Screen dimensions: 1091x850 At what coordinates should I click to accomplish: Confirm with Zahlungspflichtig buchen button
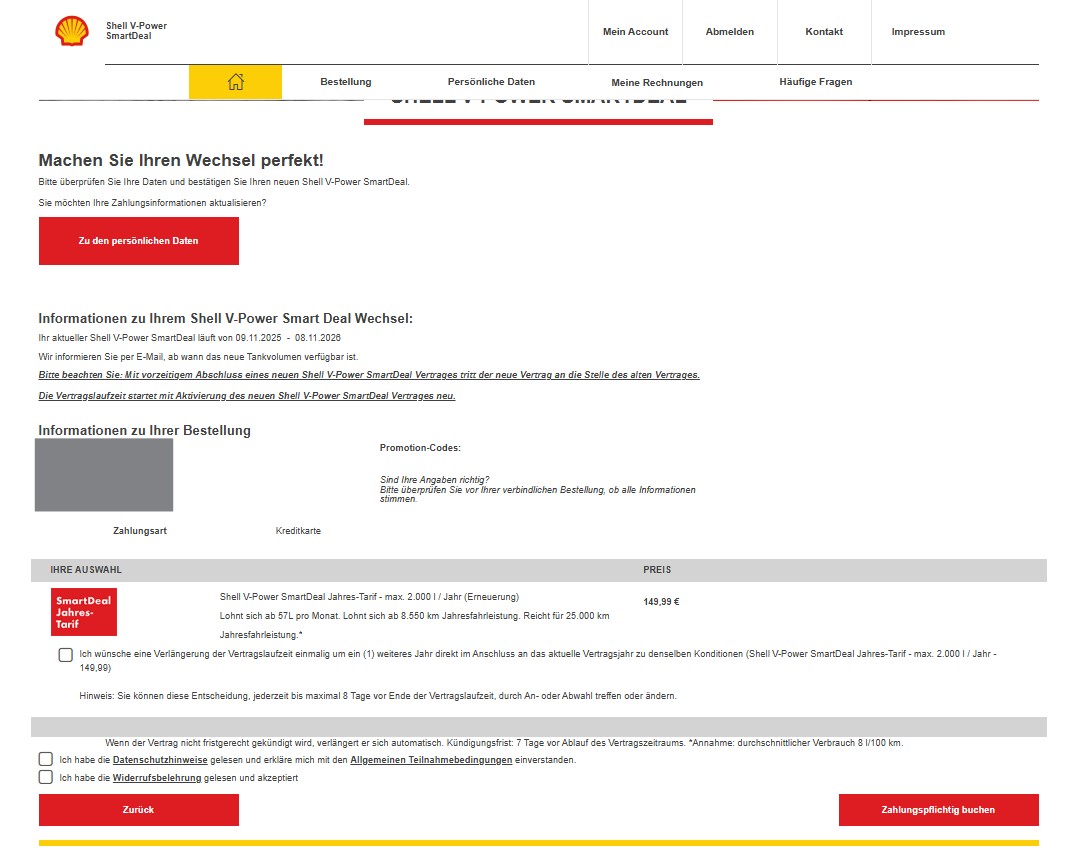[938, 810]
